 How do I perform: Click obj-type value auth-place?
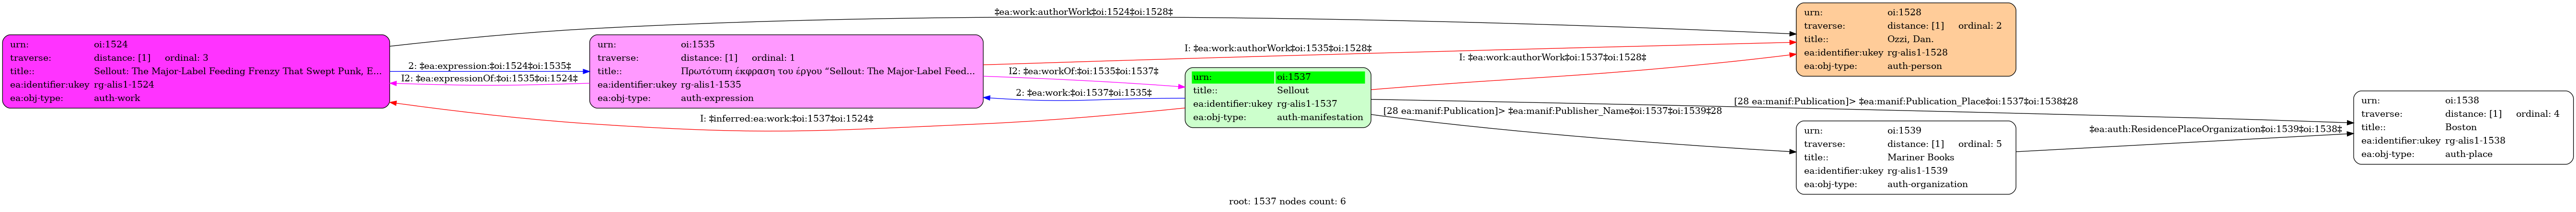click(x=2469, y=154)
